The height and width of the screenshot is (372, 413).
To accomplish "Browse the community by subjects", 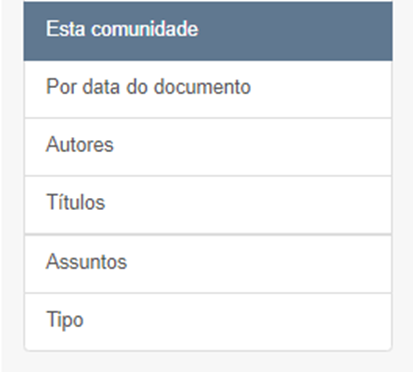I will click(x=208, y=264).
